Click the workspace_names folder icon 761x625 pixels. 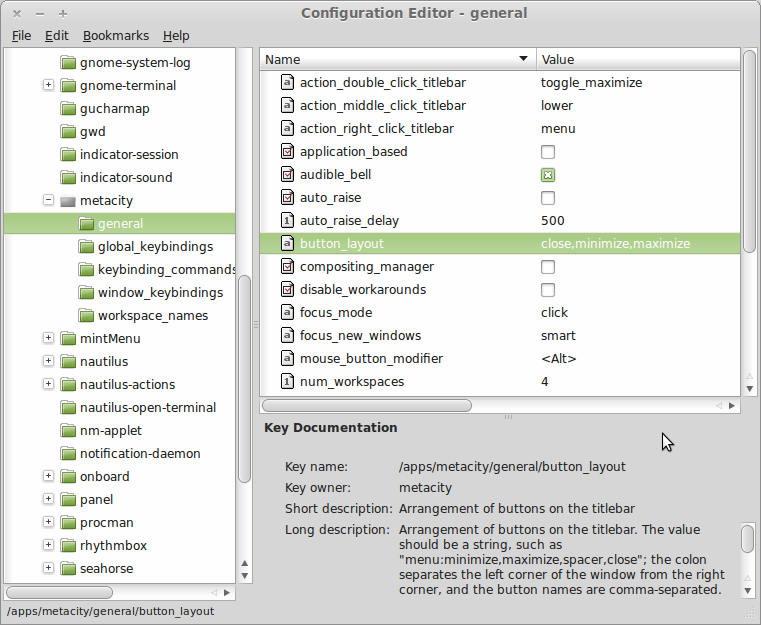86,315
